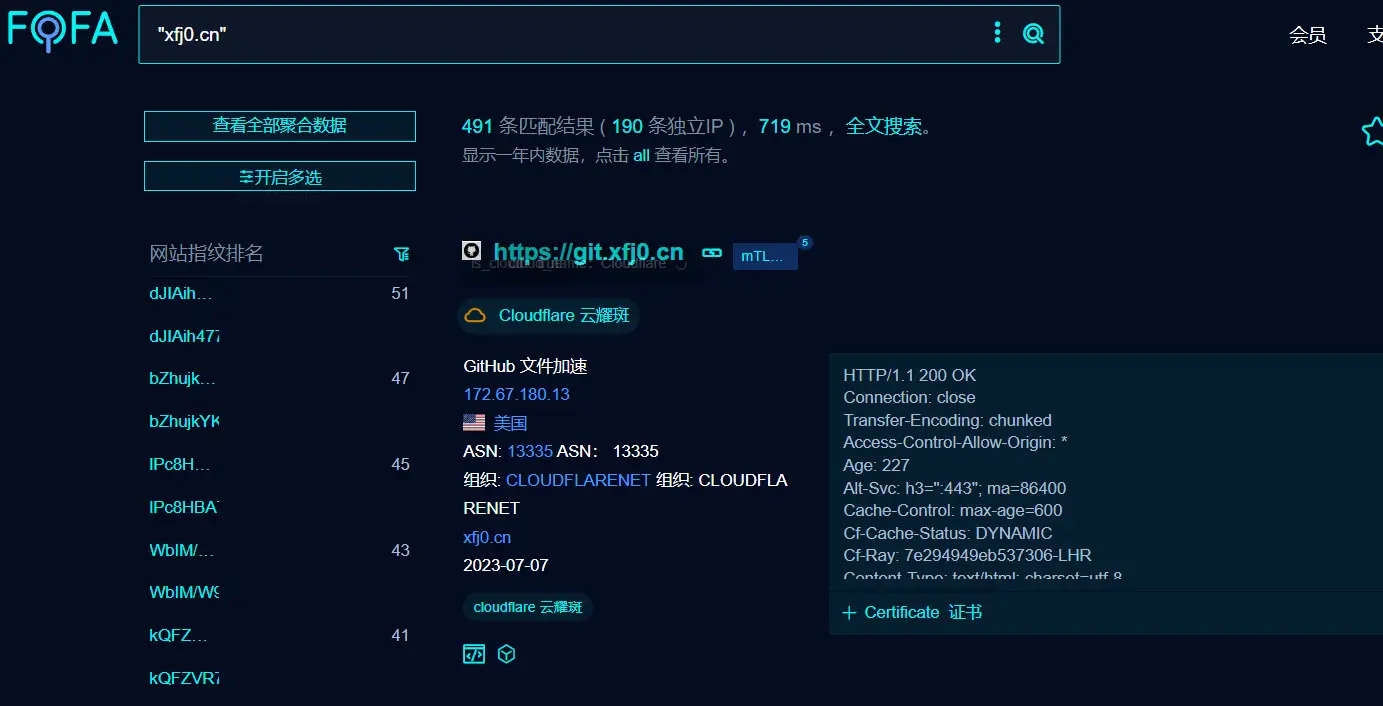
Task: Click 查看全部聚合数据 button
Action: (x=280, y=126)
